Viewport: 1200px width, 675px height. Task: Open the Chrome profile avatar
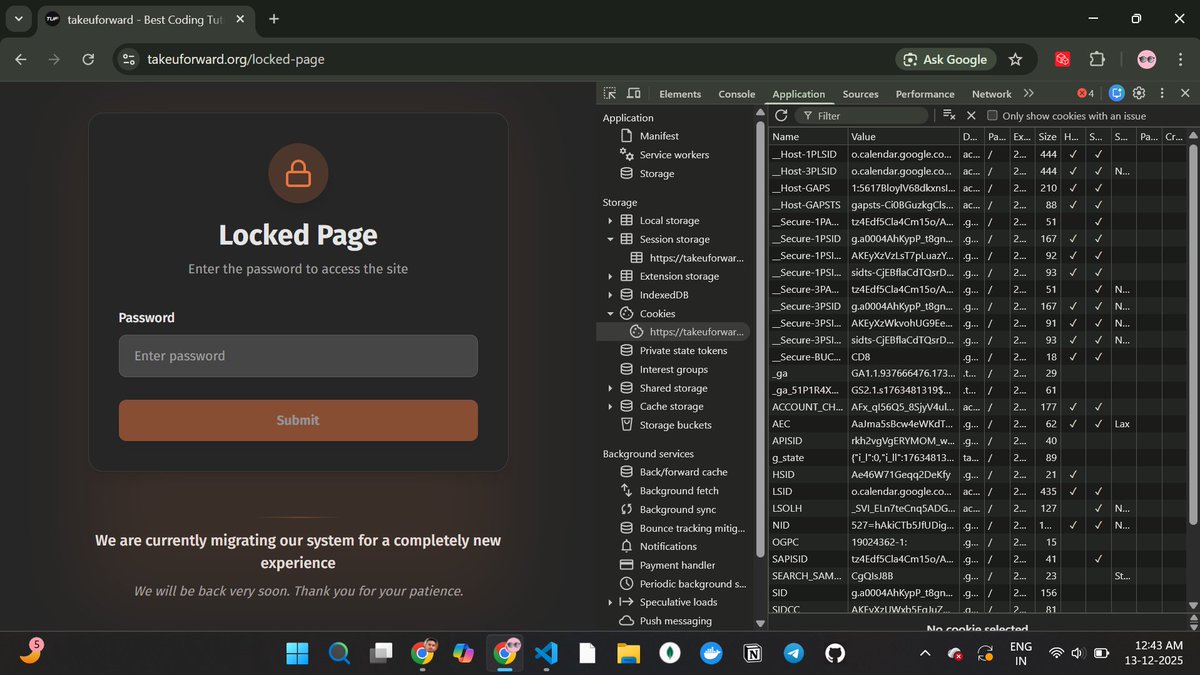point(1147,59)
